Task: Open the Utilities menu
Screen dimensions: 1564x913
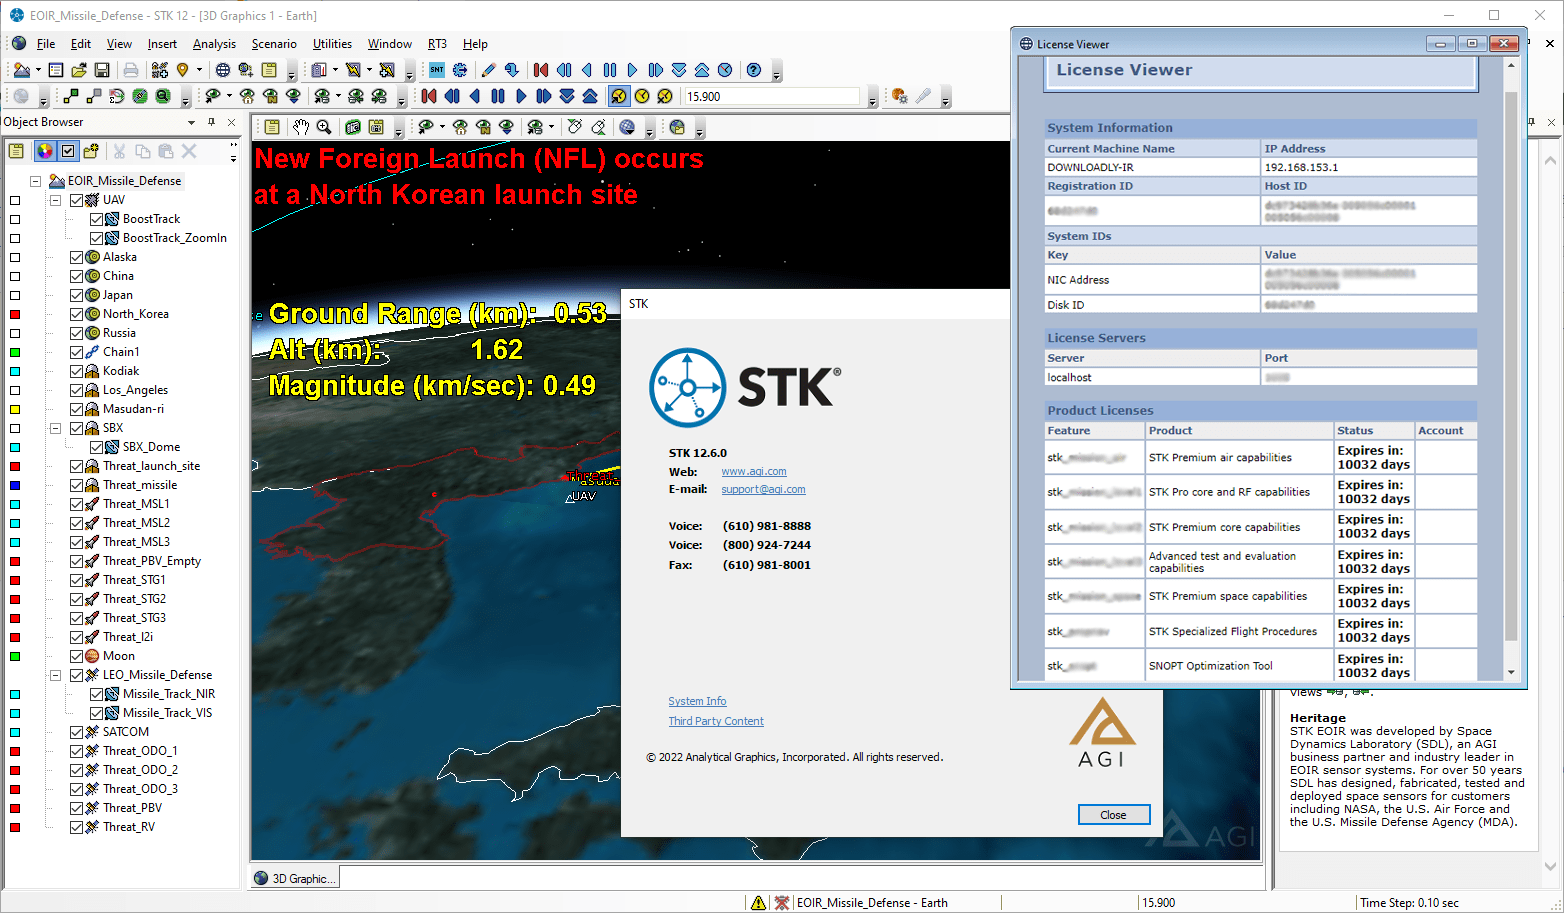Action: click(x=332, y=44)
